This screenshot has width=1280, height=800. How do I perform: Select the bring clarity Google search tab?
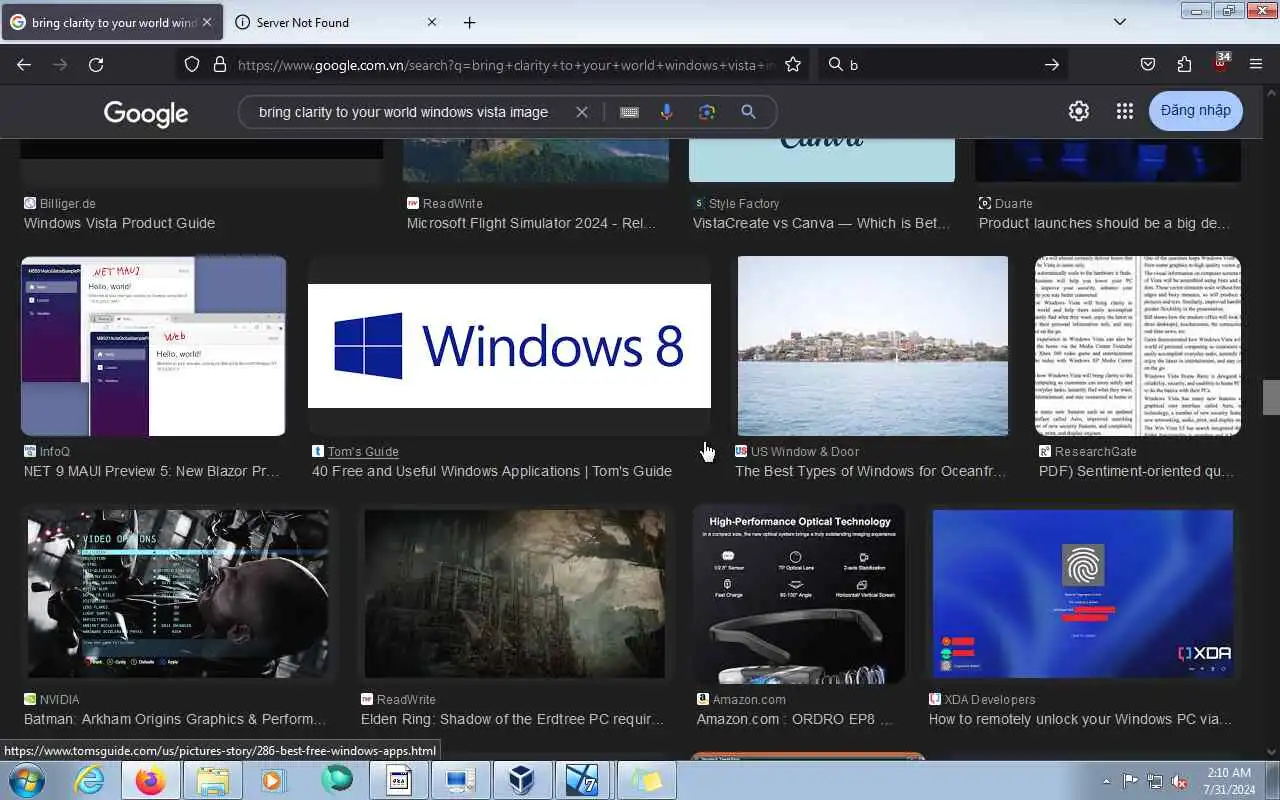pos(112,22)
